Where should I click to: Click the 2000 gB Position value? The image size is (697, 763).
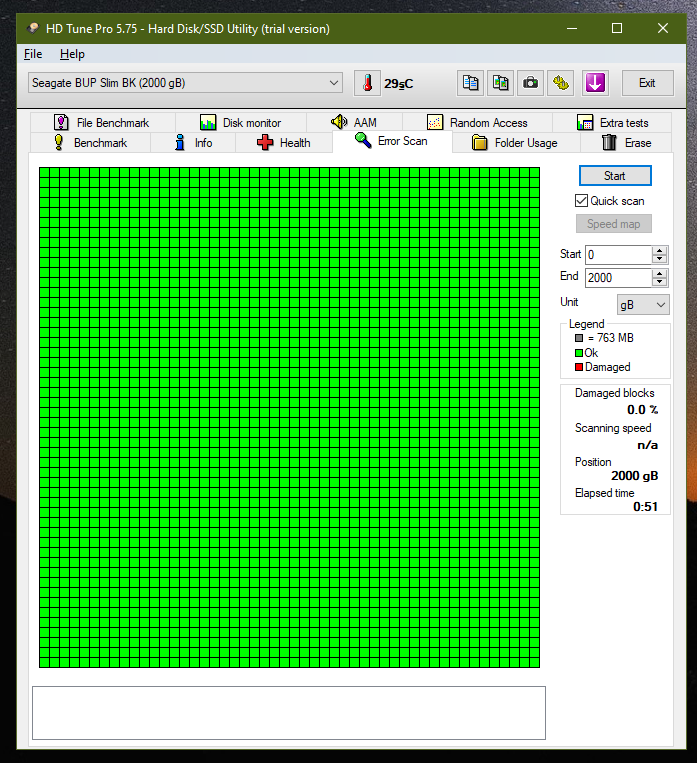pos(635,475)
